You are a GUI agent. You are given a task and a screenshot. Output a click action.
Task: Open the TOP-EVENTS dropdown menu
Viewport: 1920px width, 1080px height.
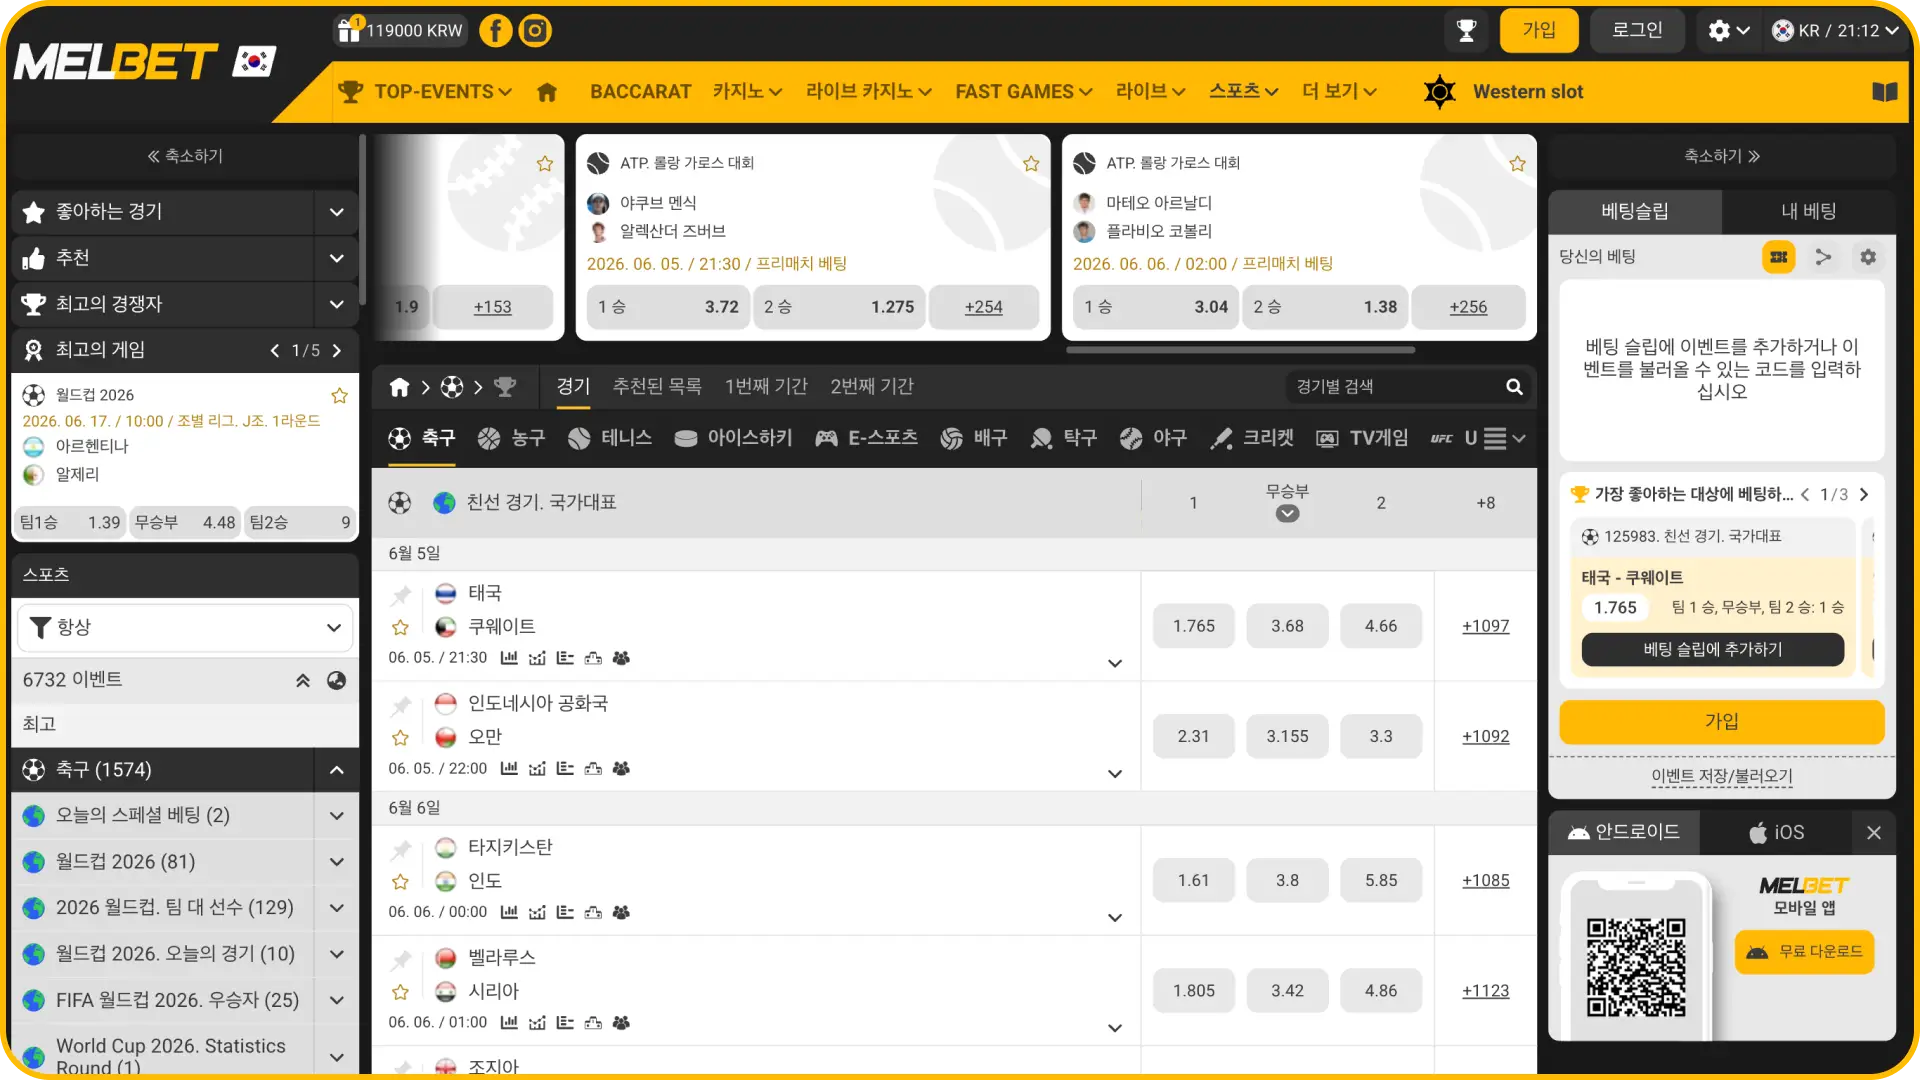coord(427,92)
